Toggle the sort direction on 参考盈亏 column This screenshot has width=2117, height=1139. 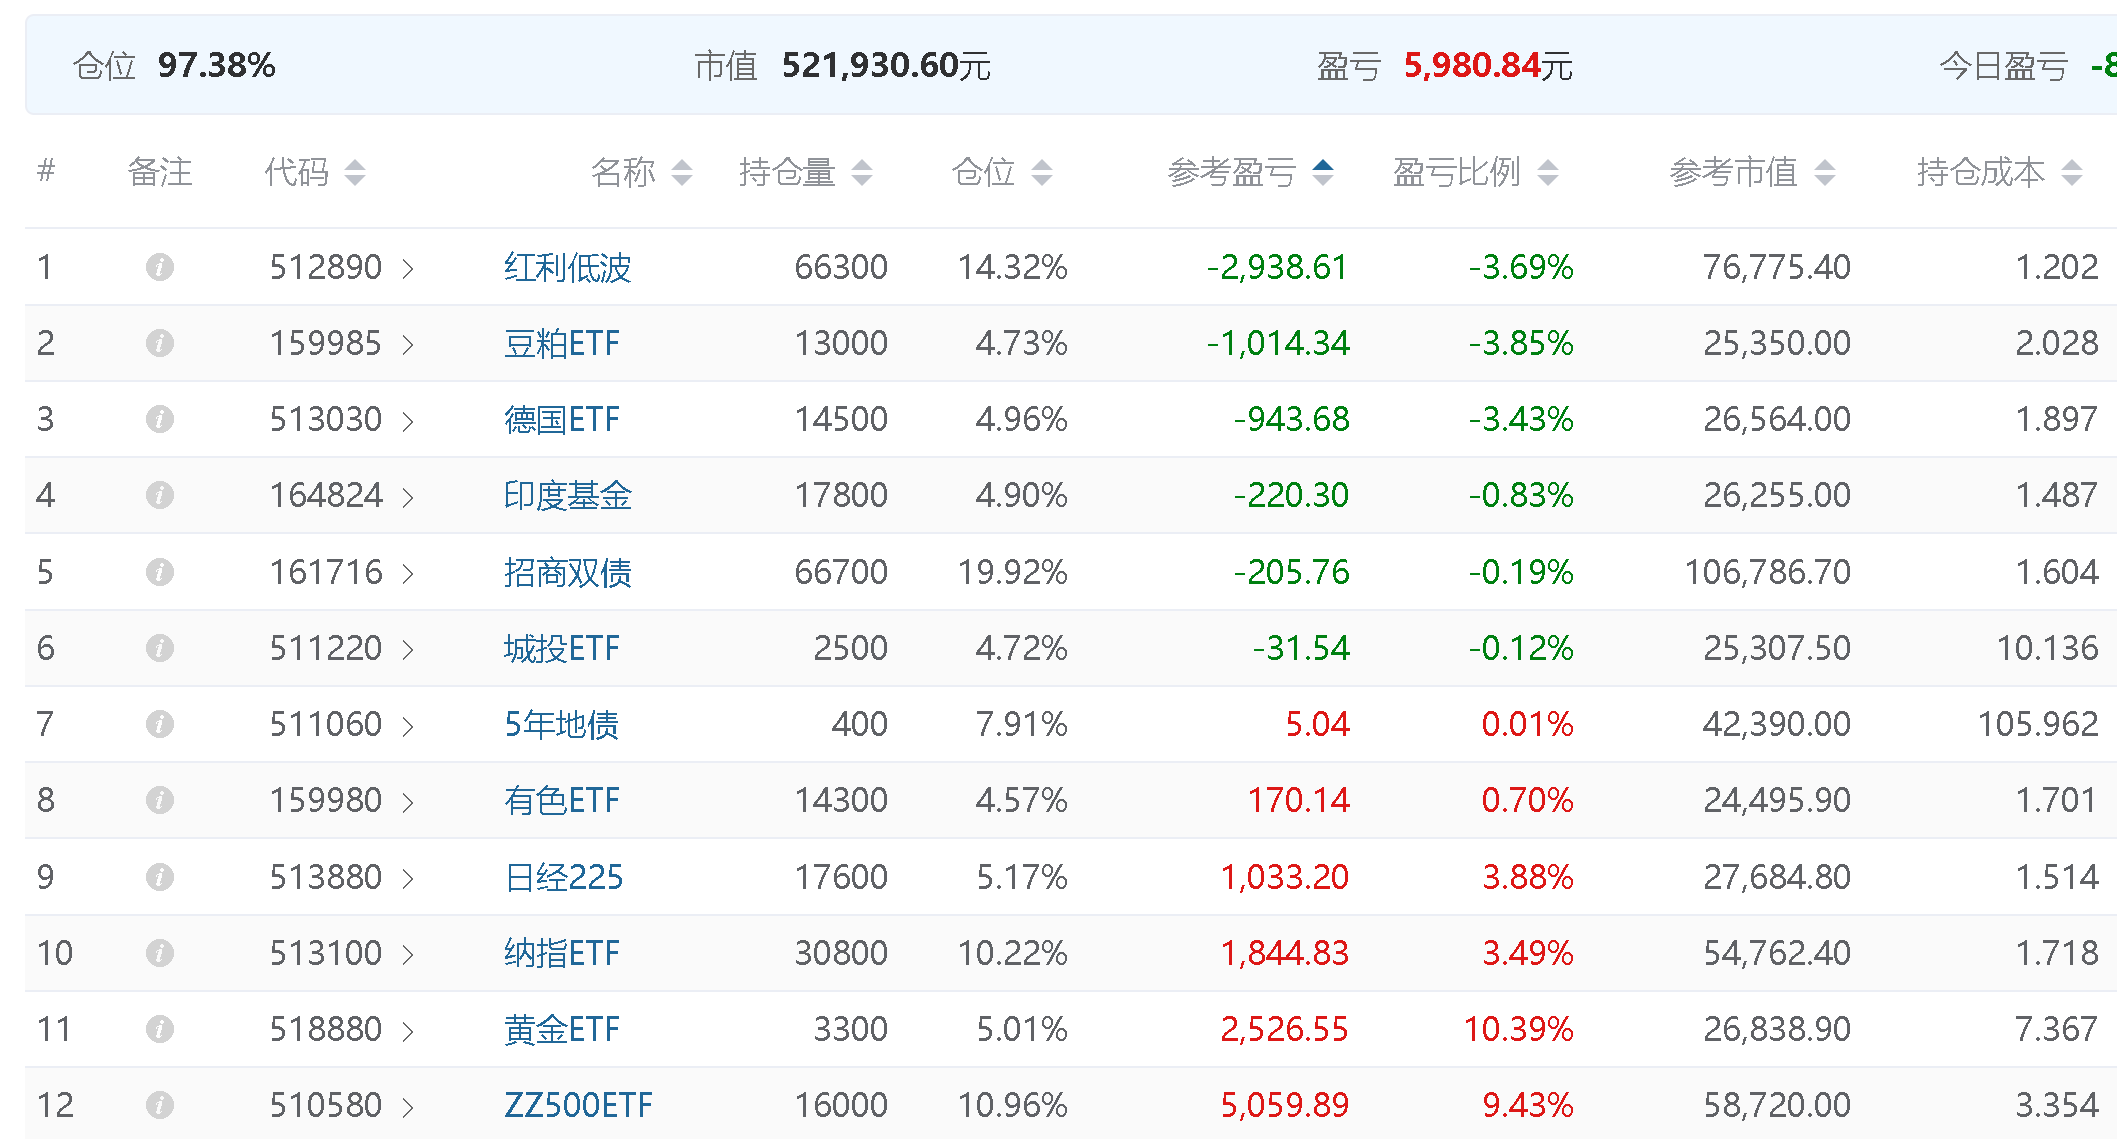pyautogui.click(x=1323, y=172)
